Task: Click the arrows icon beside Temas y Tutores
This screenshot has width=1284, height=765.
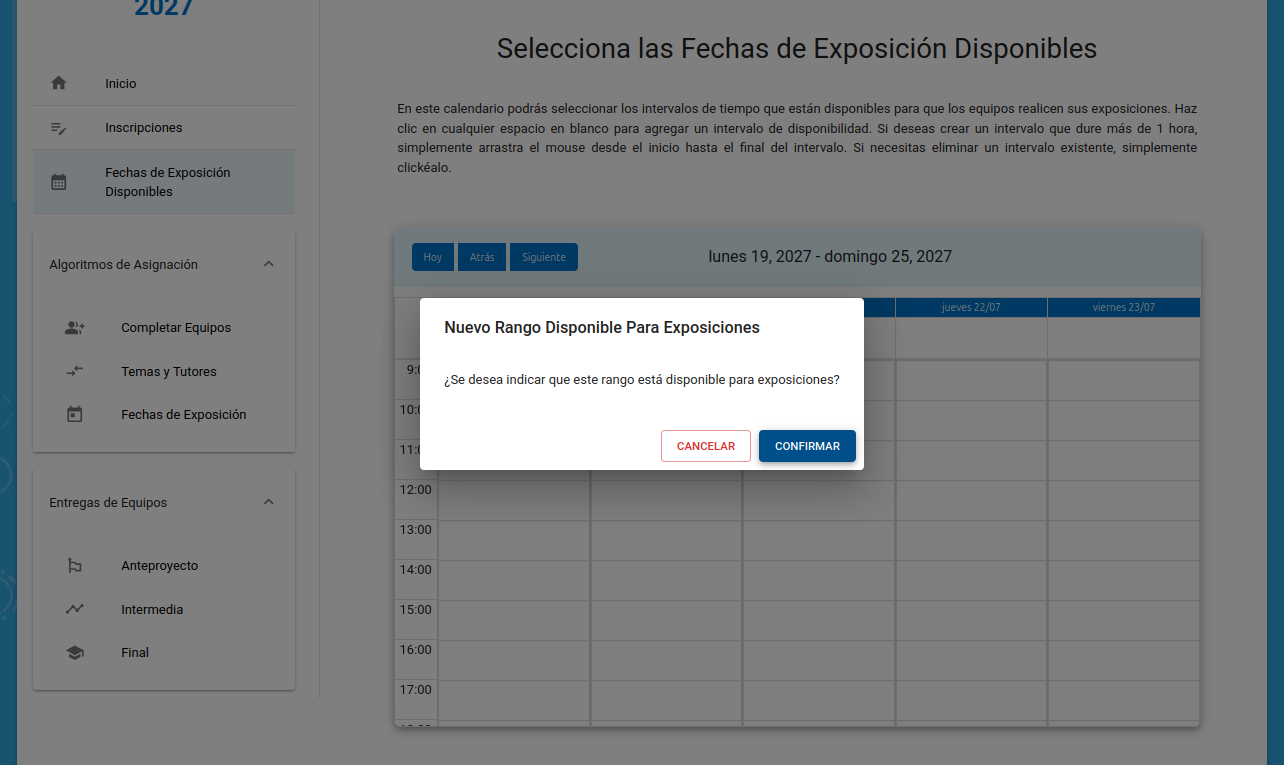Action: (75, 371)
